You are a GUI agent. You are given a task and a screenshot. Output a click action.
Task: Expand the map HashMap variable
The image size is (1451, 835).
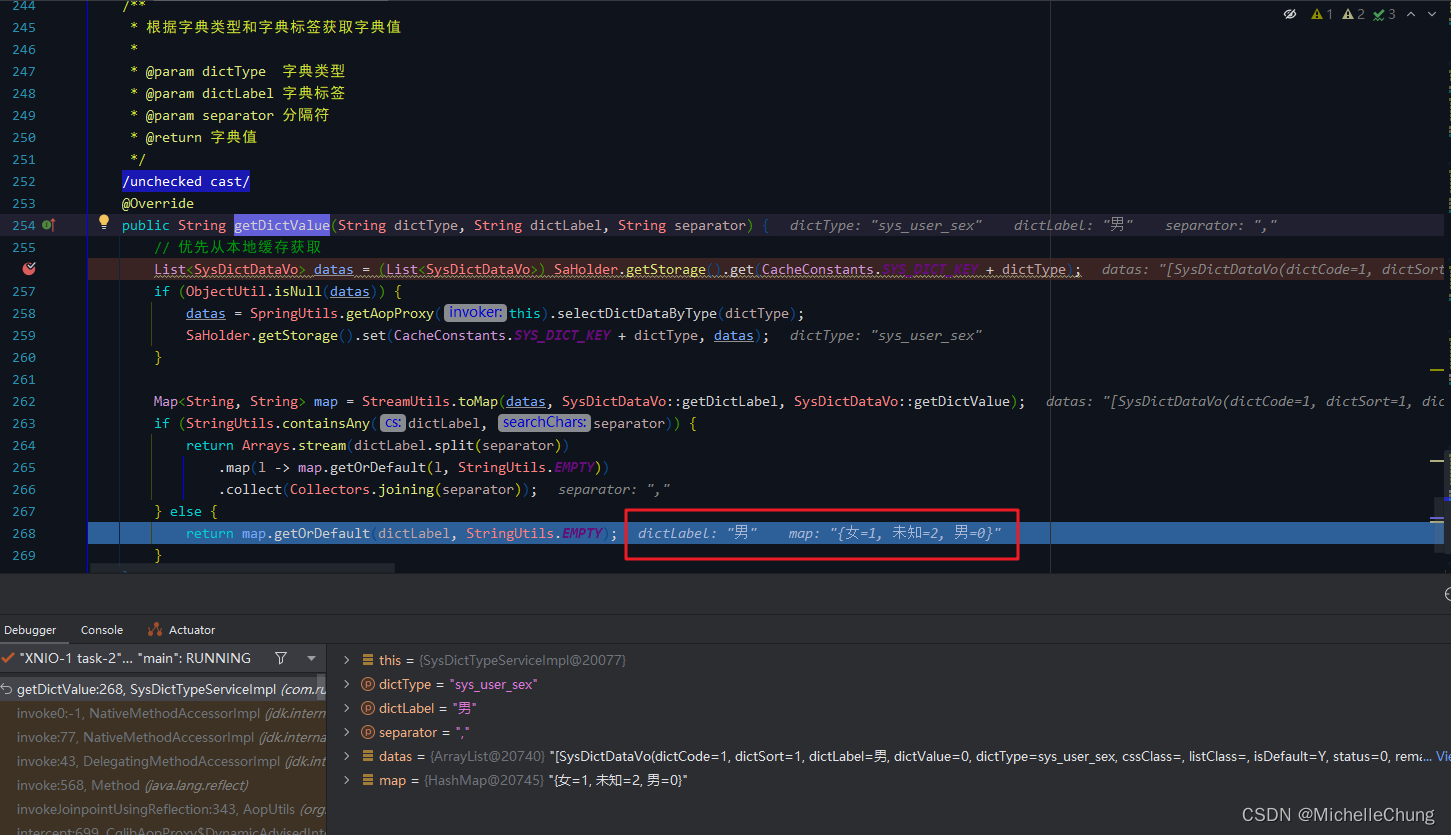[345, 780]
